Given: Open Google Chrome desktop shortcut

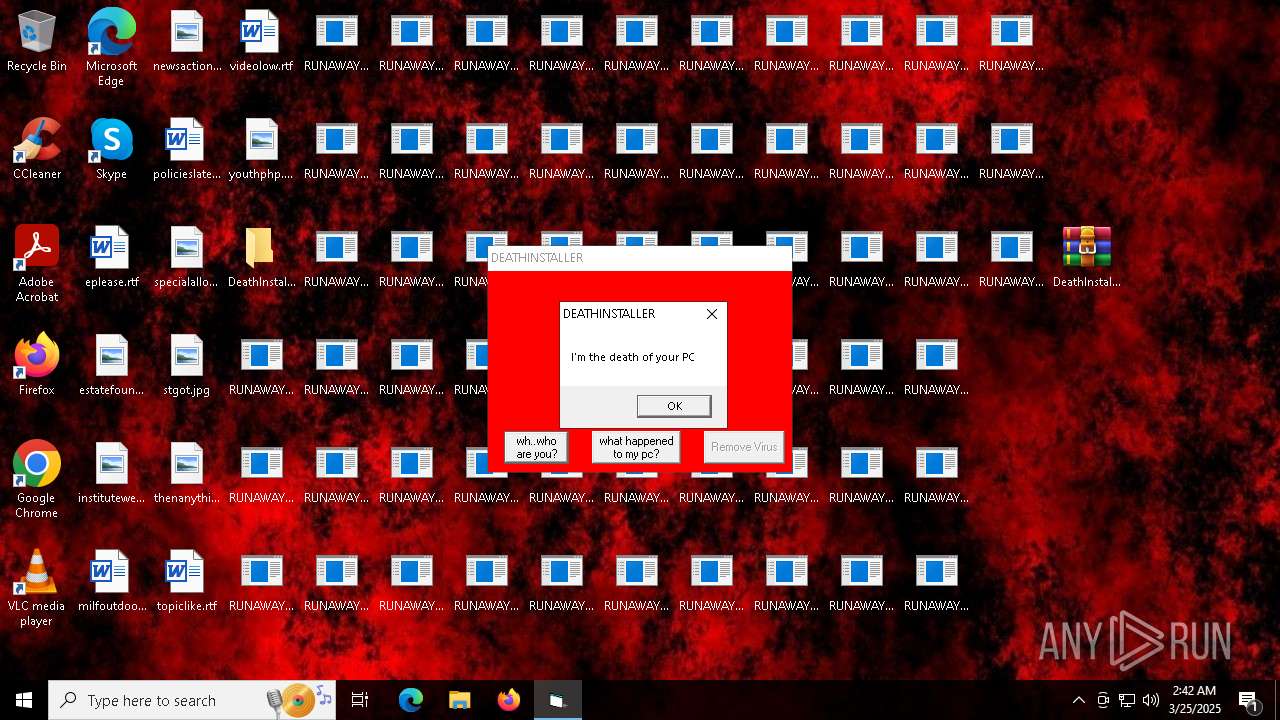Looking at the screenshot, I should tap(37, 480).
